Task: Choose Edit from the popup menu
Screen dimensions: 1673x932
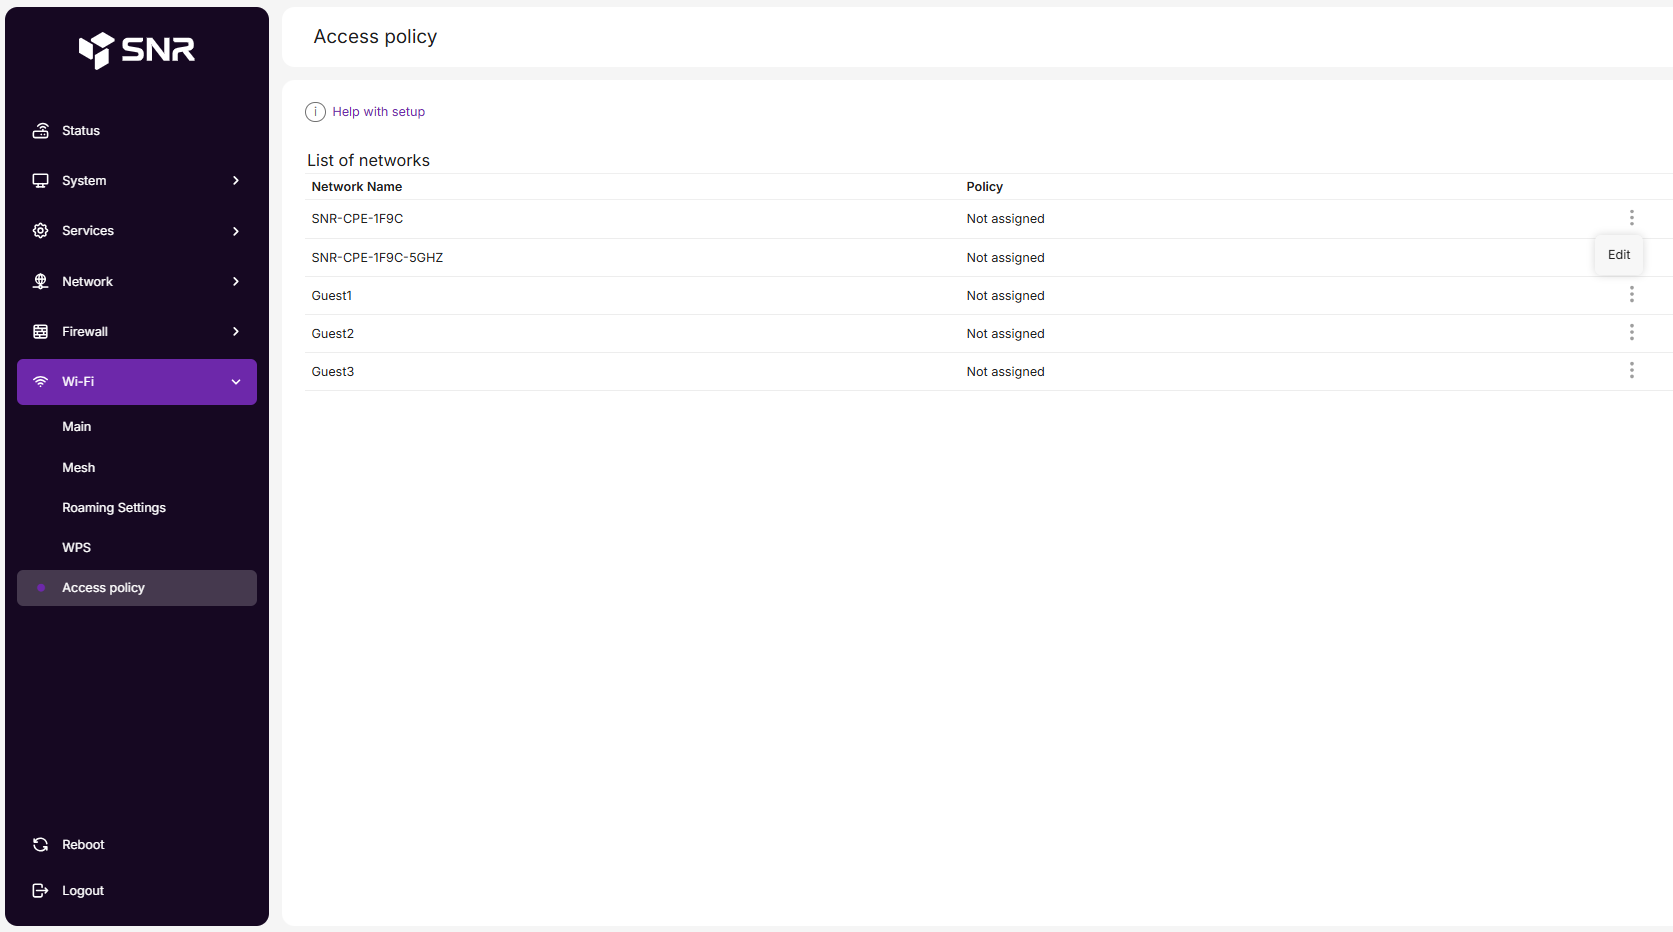Action: click(x=1618, y=255)
